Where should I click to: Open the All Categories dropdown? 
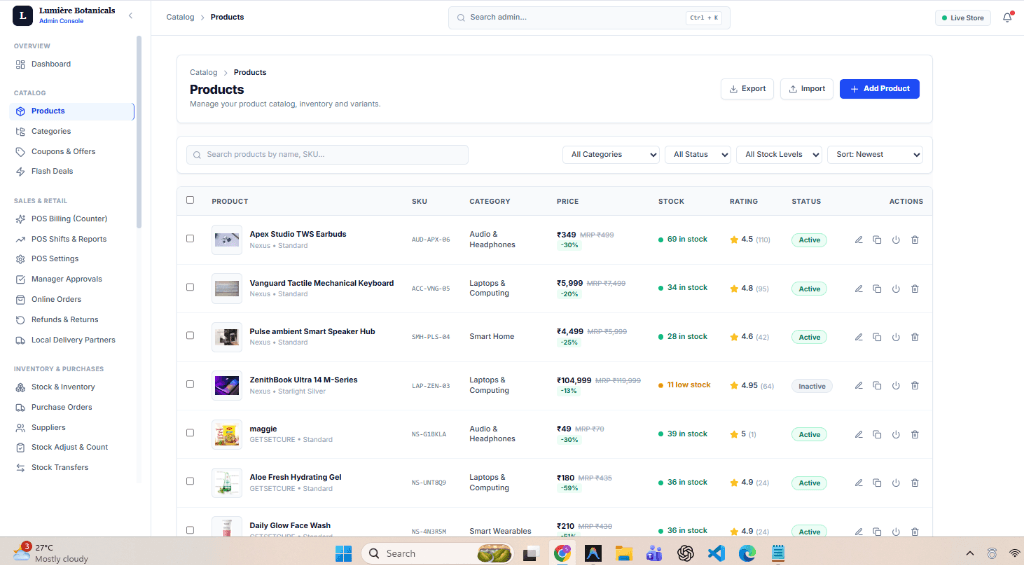611,154
